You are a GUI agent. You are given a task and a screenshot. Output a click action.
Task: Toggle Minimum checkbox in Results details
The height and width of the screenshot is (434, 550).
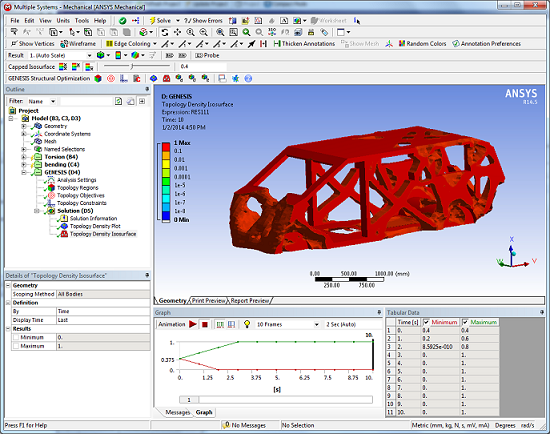coord(16,337)
